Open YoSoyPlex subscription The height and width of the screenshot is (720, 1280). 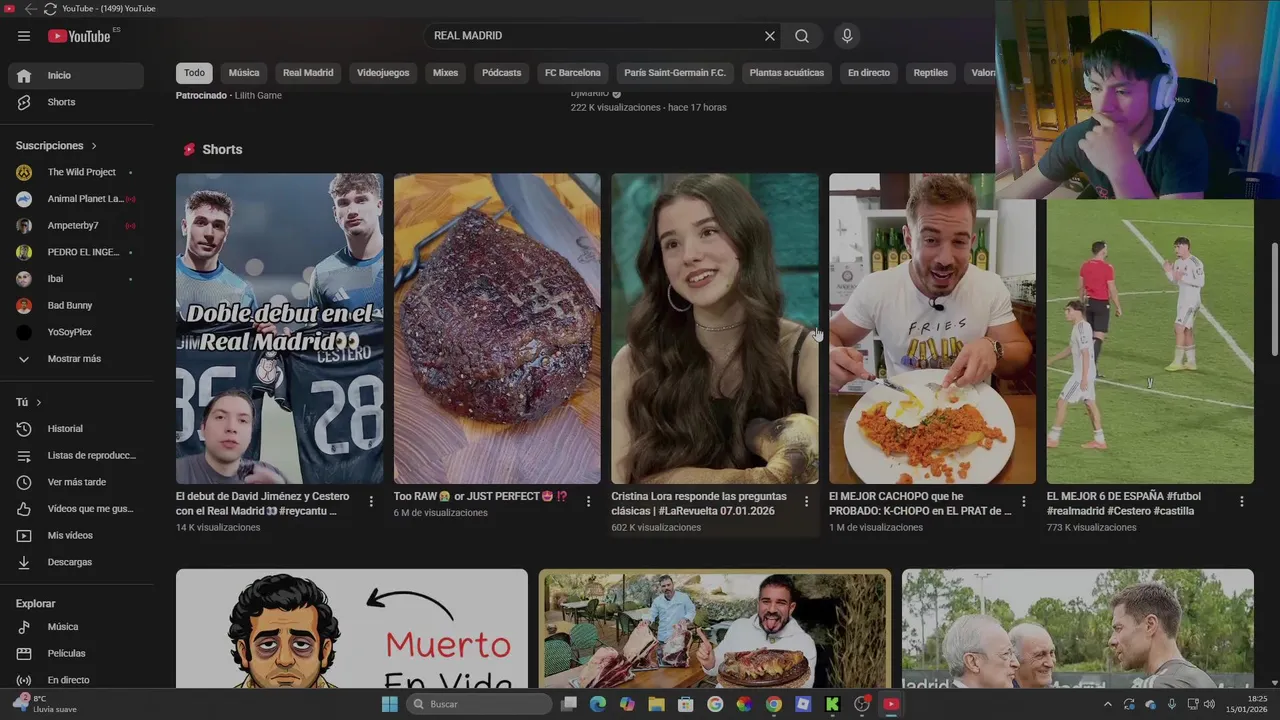[x=76, y=332]
